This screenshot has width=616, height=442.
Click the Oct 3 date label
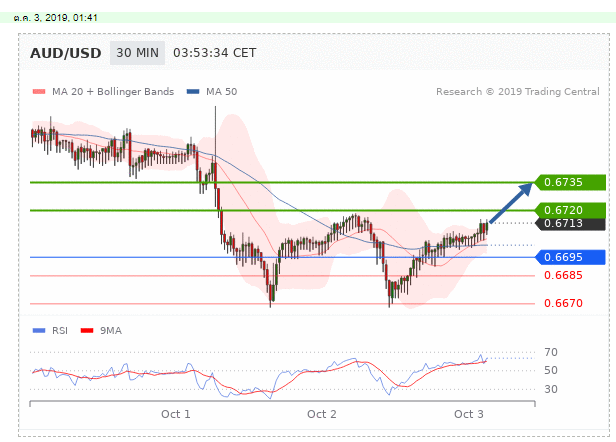point(469,414)
